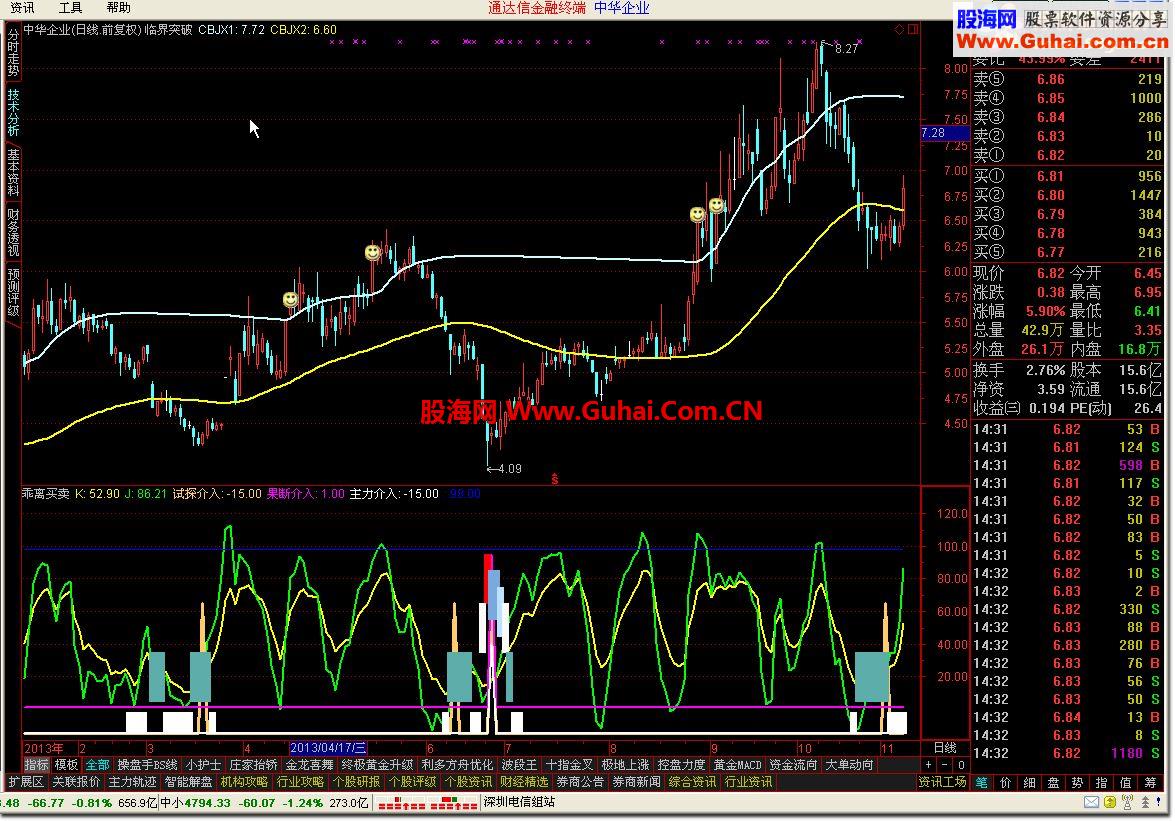Choose the 小护士 indicator
1175x821 pixels.
(203, 765)
